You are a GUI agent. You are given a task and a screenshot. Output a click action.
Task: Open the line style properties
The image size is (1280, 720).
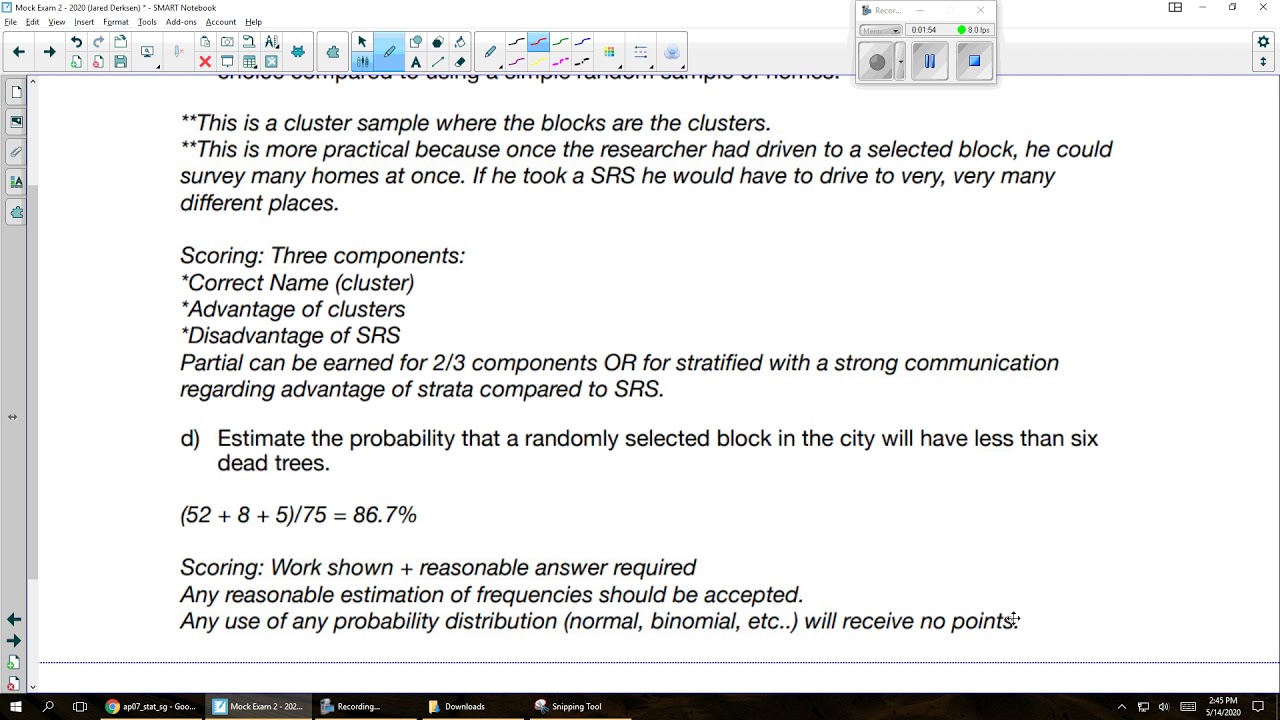pos(641,52)
